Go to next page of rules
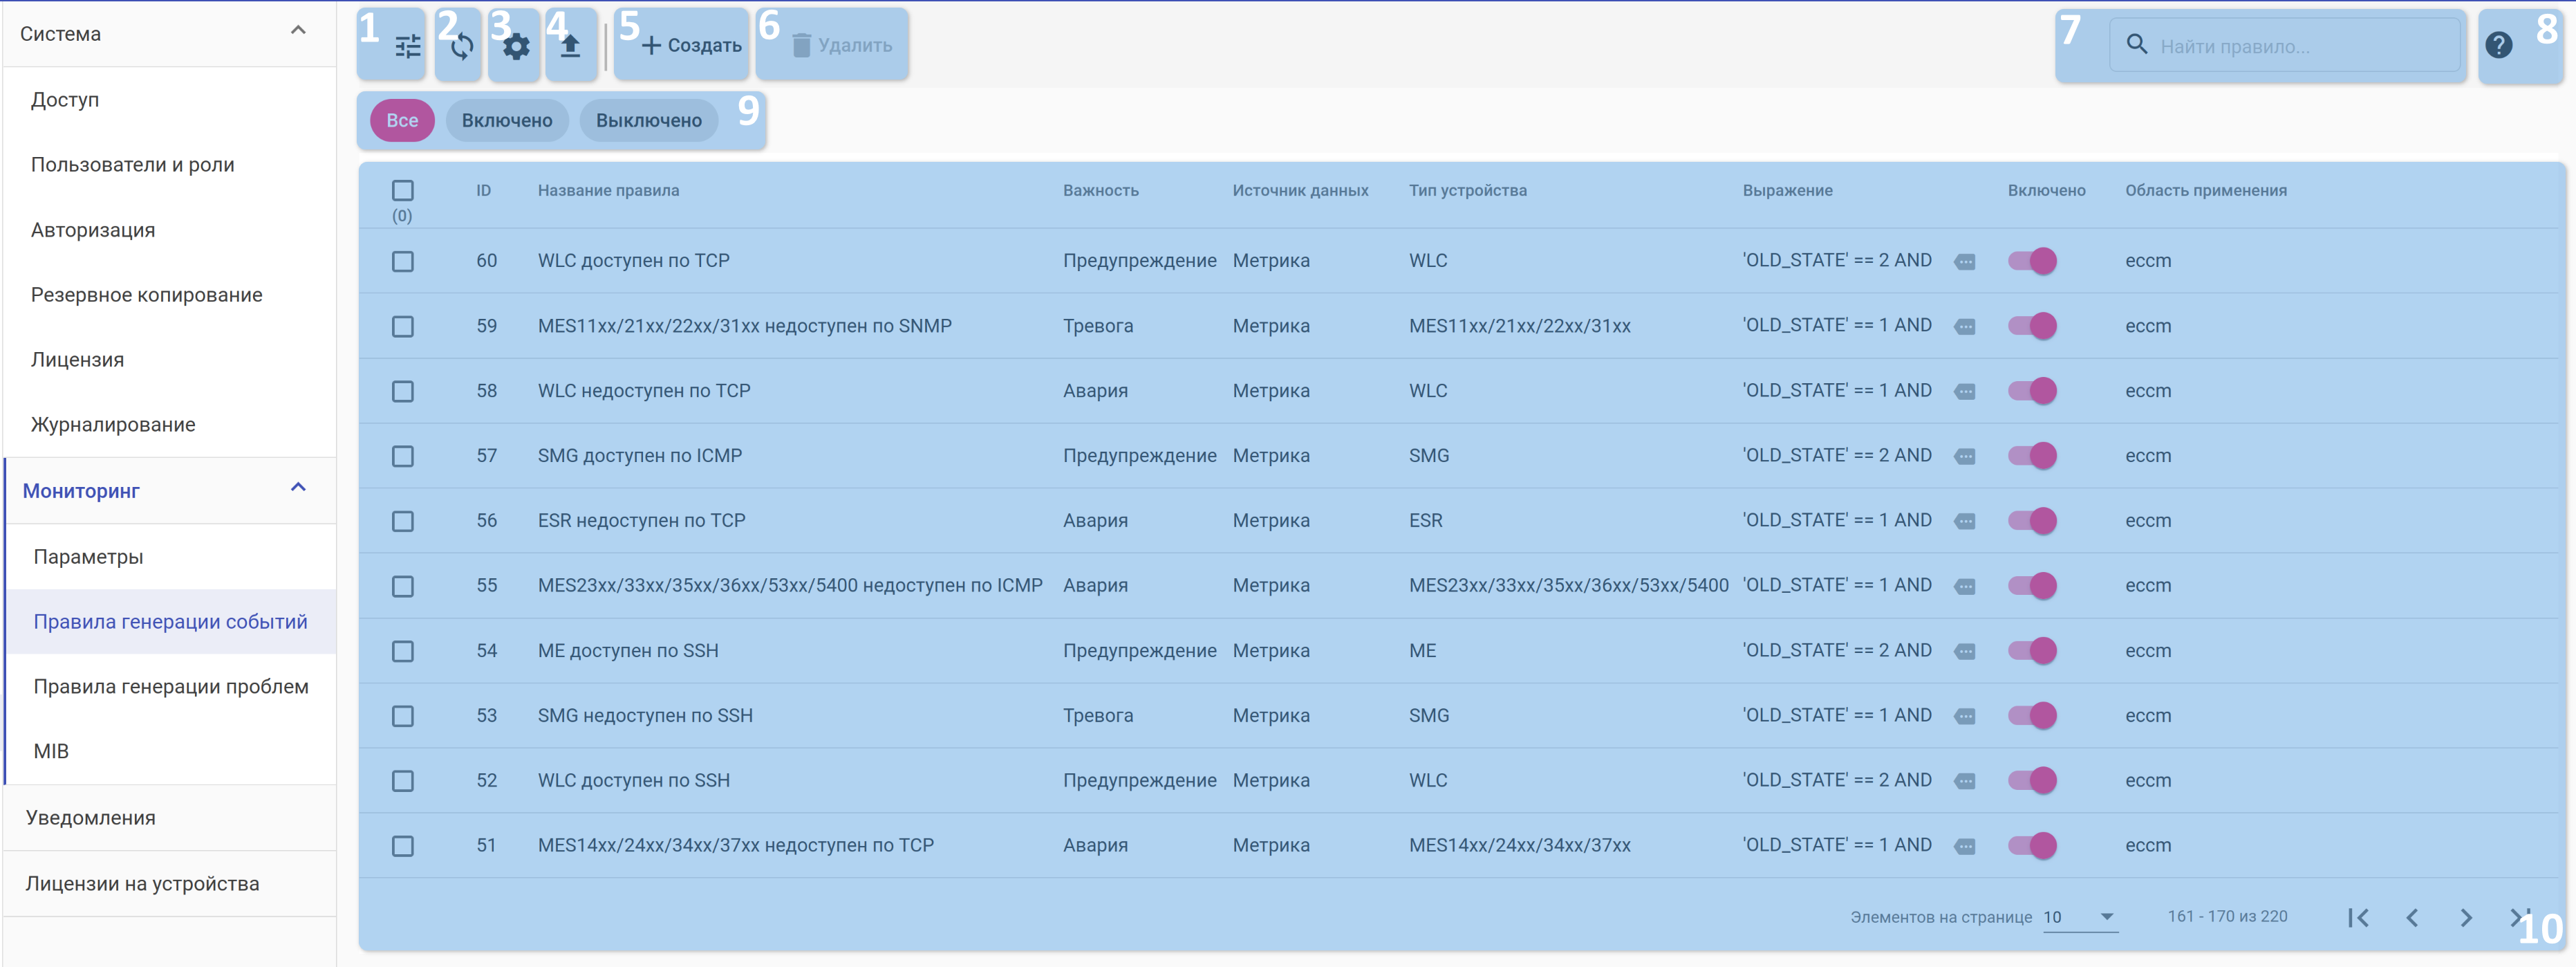Image resolution: width=2576 pixels, height=967 pixels. [2465, 917]
